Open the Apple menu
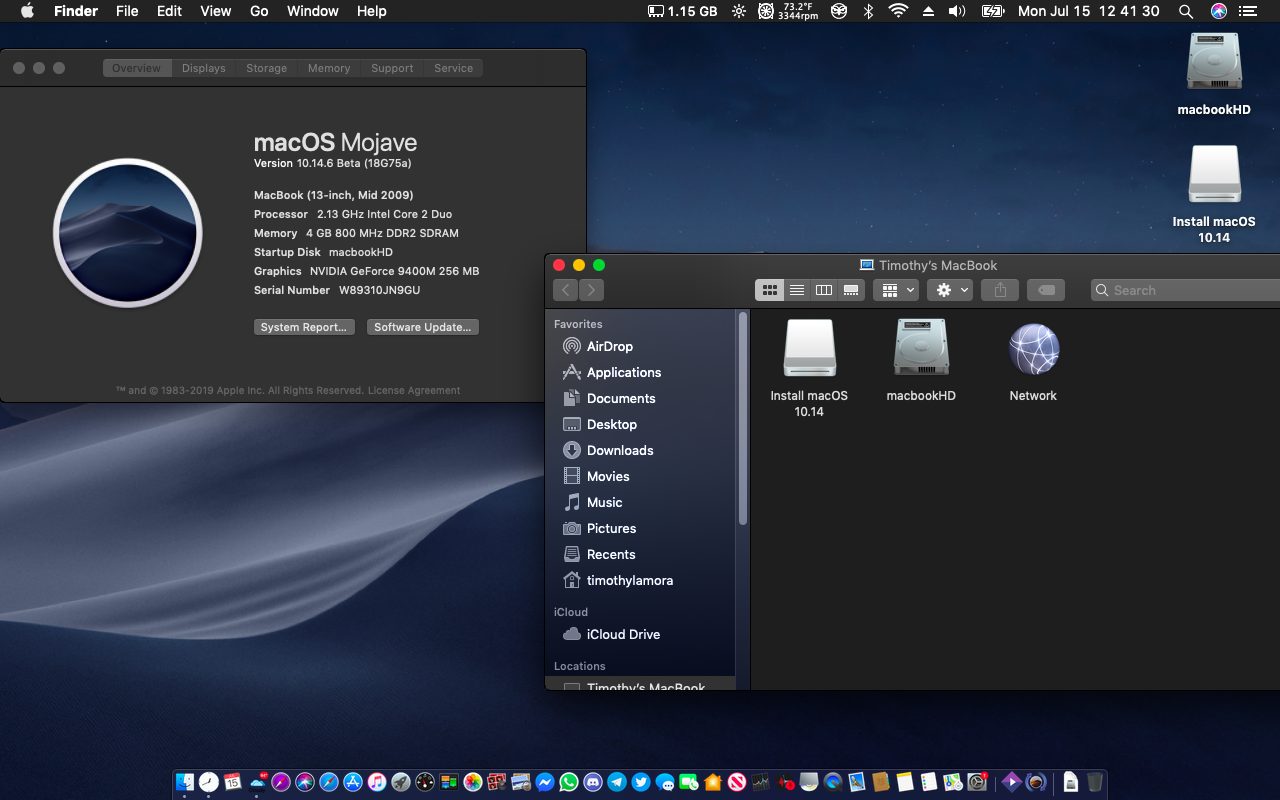Viewport: 1280px width, 800px height. 27,11
